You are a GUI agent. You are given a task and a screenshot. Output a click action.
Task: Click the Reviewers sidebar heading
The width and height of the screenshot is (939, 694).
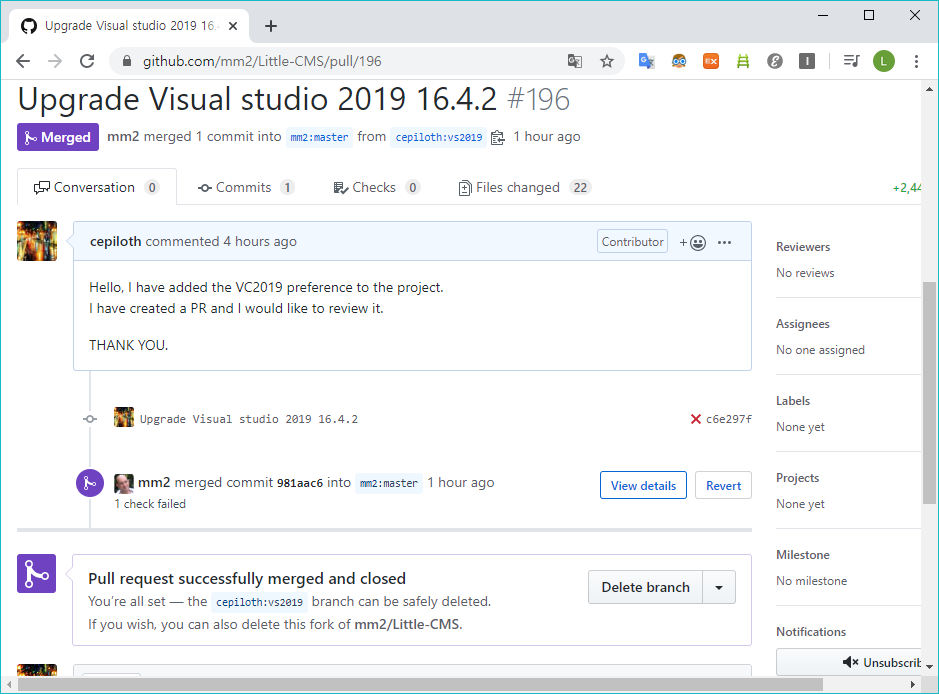(x=803, y=247)
